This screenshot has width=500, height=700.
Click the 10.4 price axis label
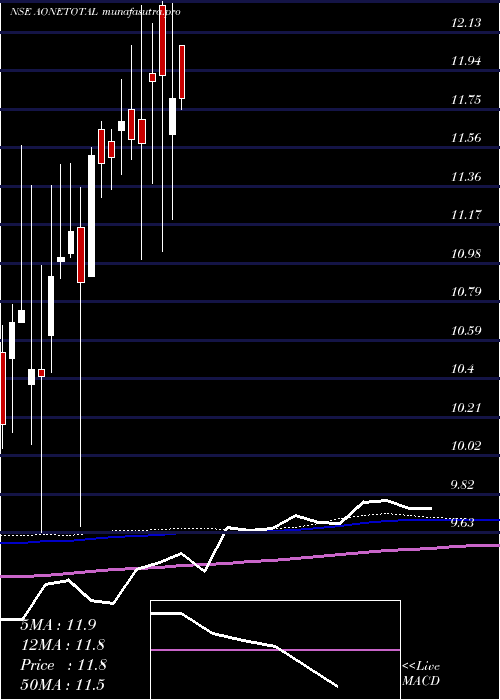coord(463,369)
